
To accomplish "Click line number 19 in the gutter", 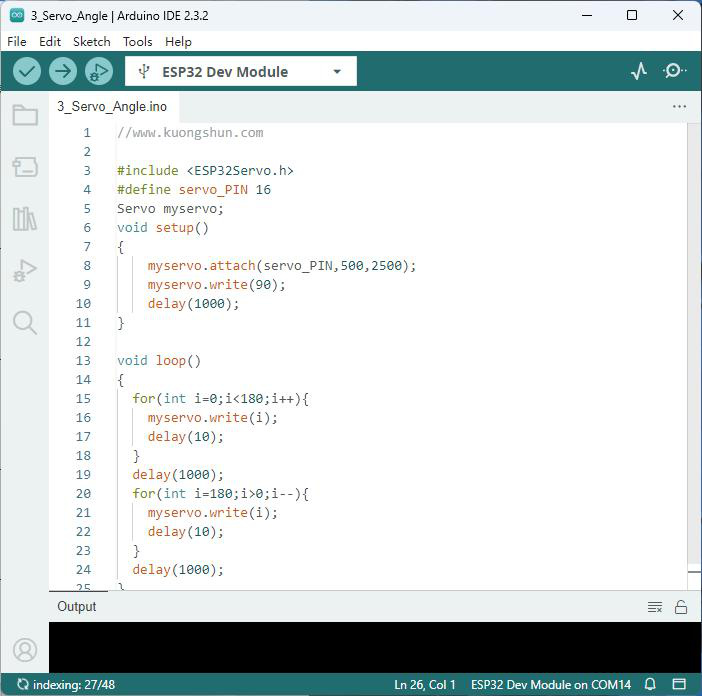I will (83, 474).
